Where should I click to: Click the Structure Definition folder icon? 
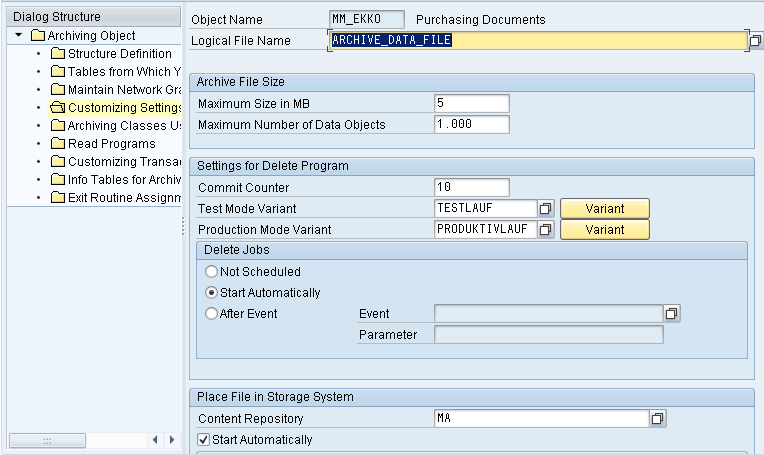click(58, 53)
